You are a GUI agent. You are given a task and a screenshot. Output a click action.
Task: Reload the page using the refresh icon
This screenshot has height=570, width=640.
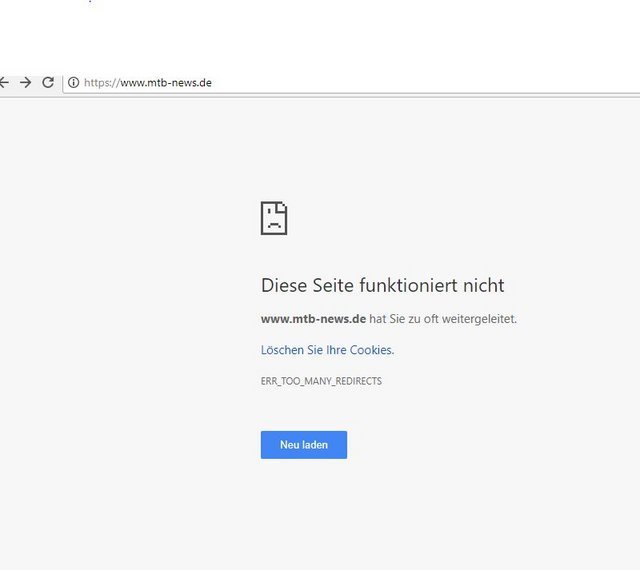[48, 82]
